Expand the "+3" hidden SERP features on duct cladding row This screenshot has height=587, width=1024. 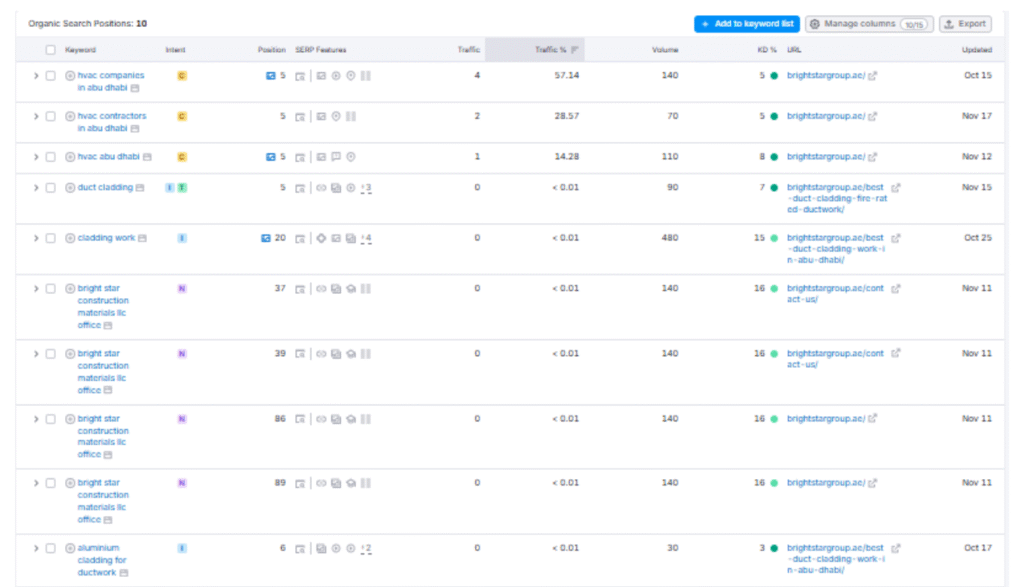(x=365, y=187)
